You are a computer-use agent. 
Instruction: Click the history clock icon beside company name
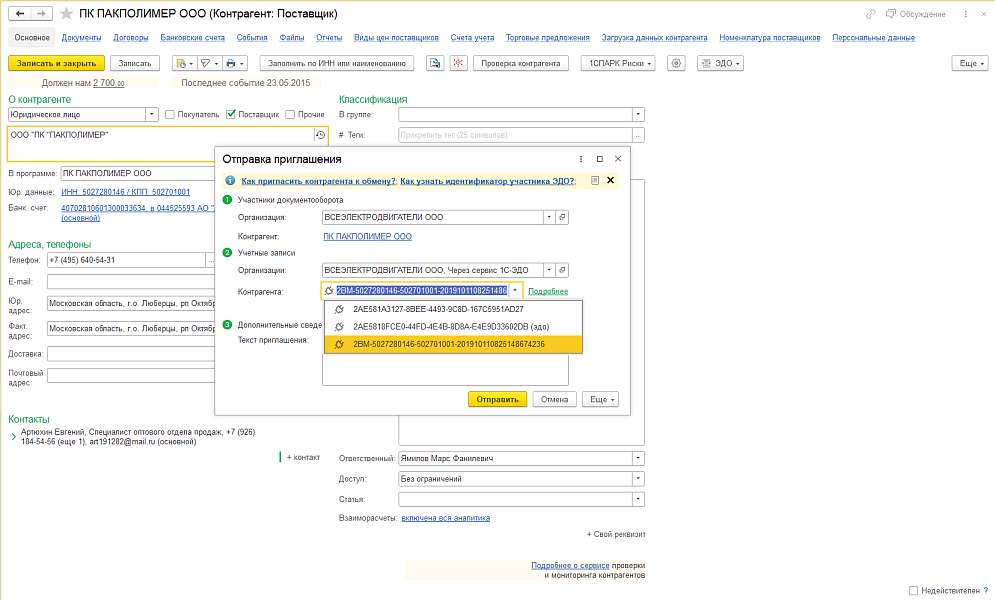point(320,135)
